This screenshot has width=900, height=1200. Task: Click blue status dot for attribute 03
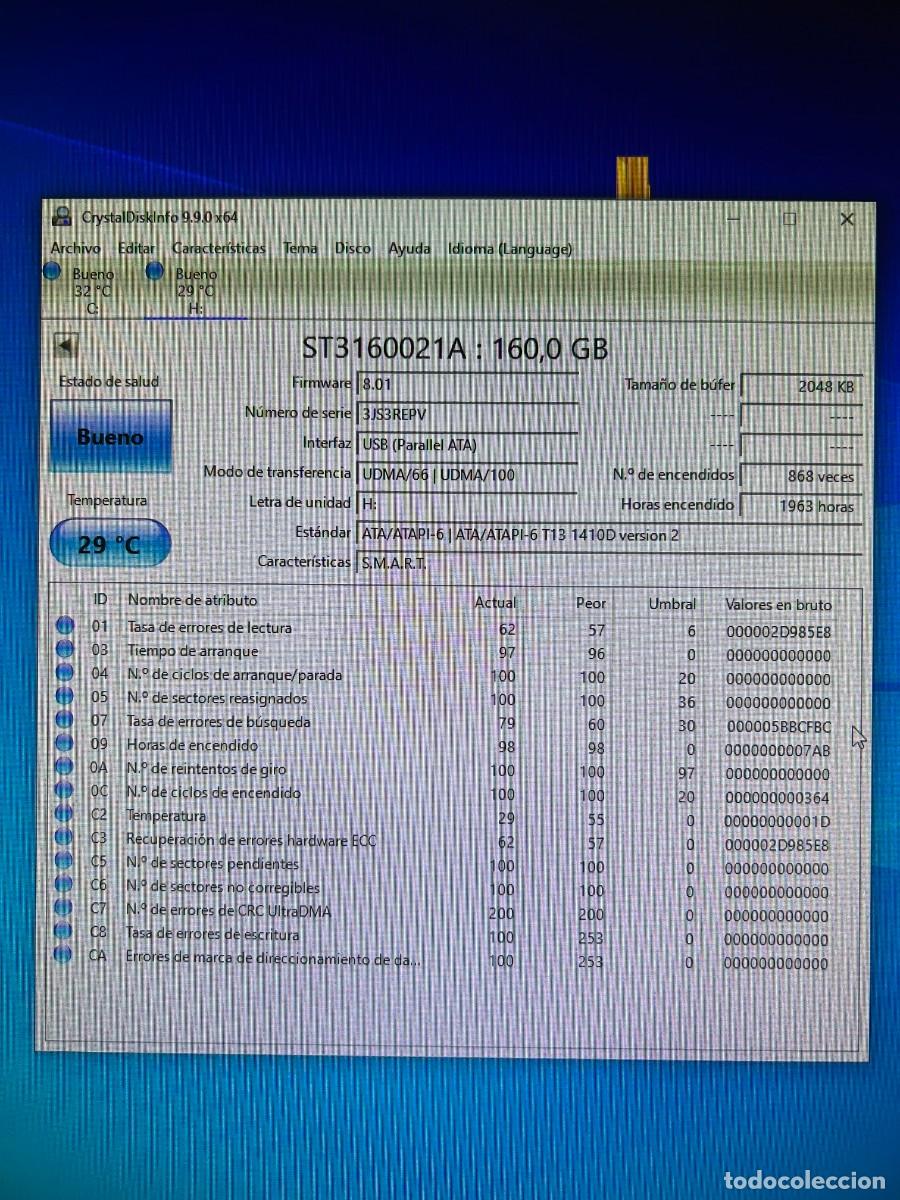[x=65, y=650]
